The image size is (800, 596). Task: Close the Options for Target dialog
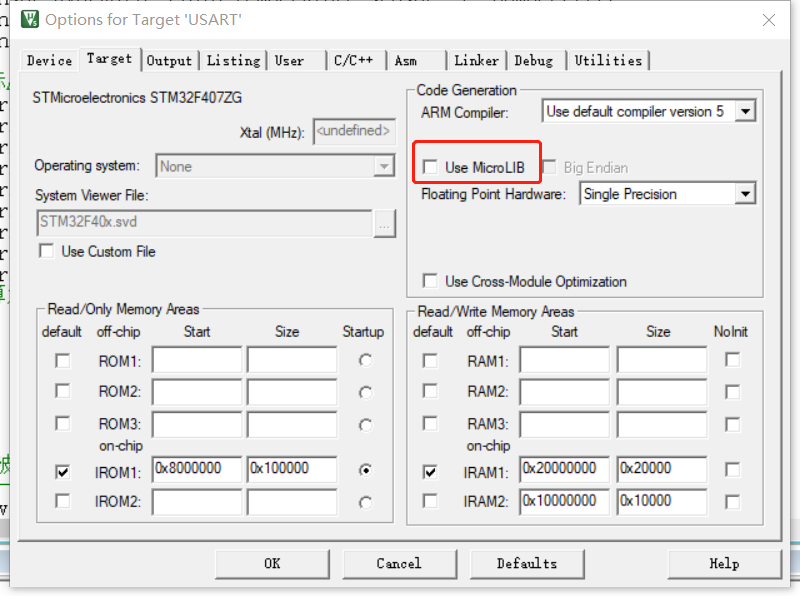click(768, 20)
